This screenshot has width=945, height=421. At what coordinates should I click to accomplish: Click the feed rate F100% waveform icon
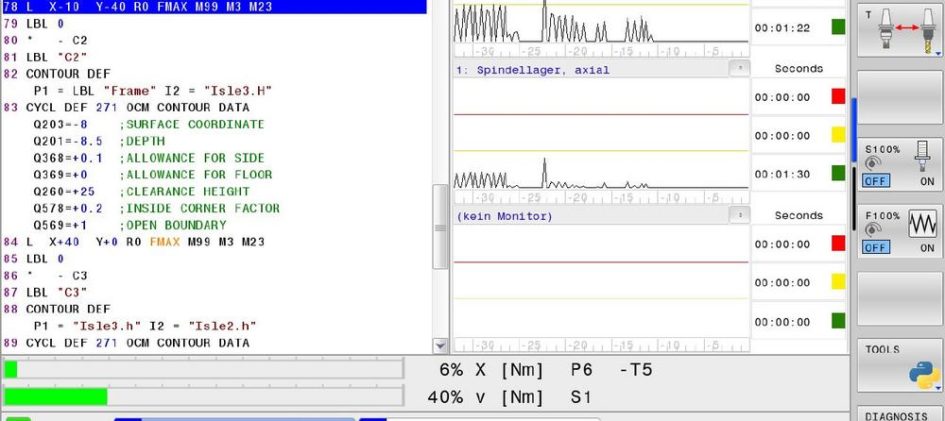coord(922,224)
